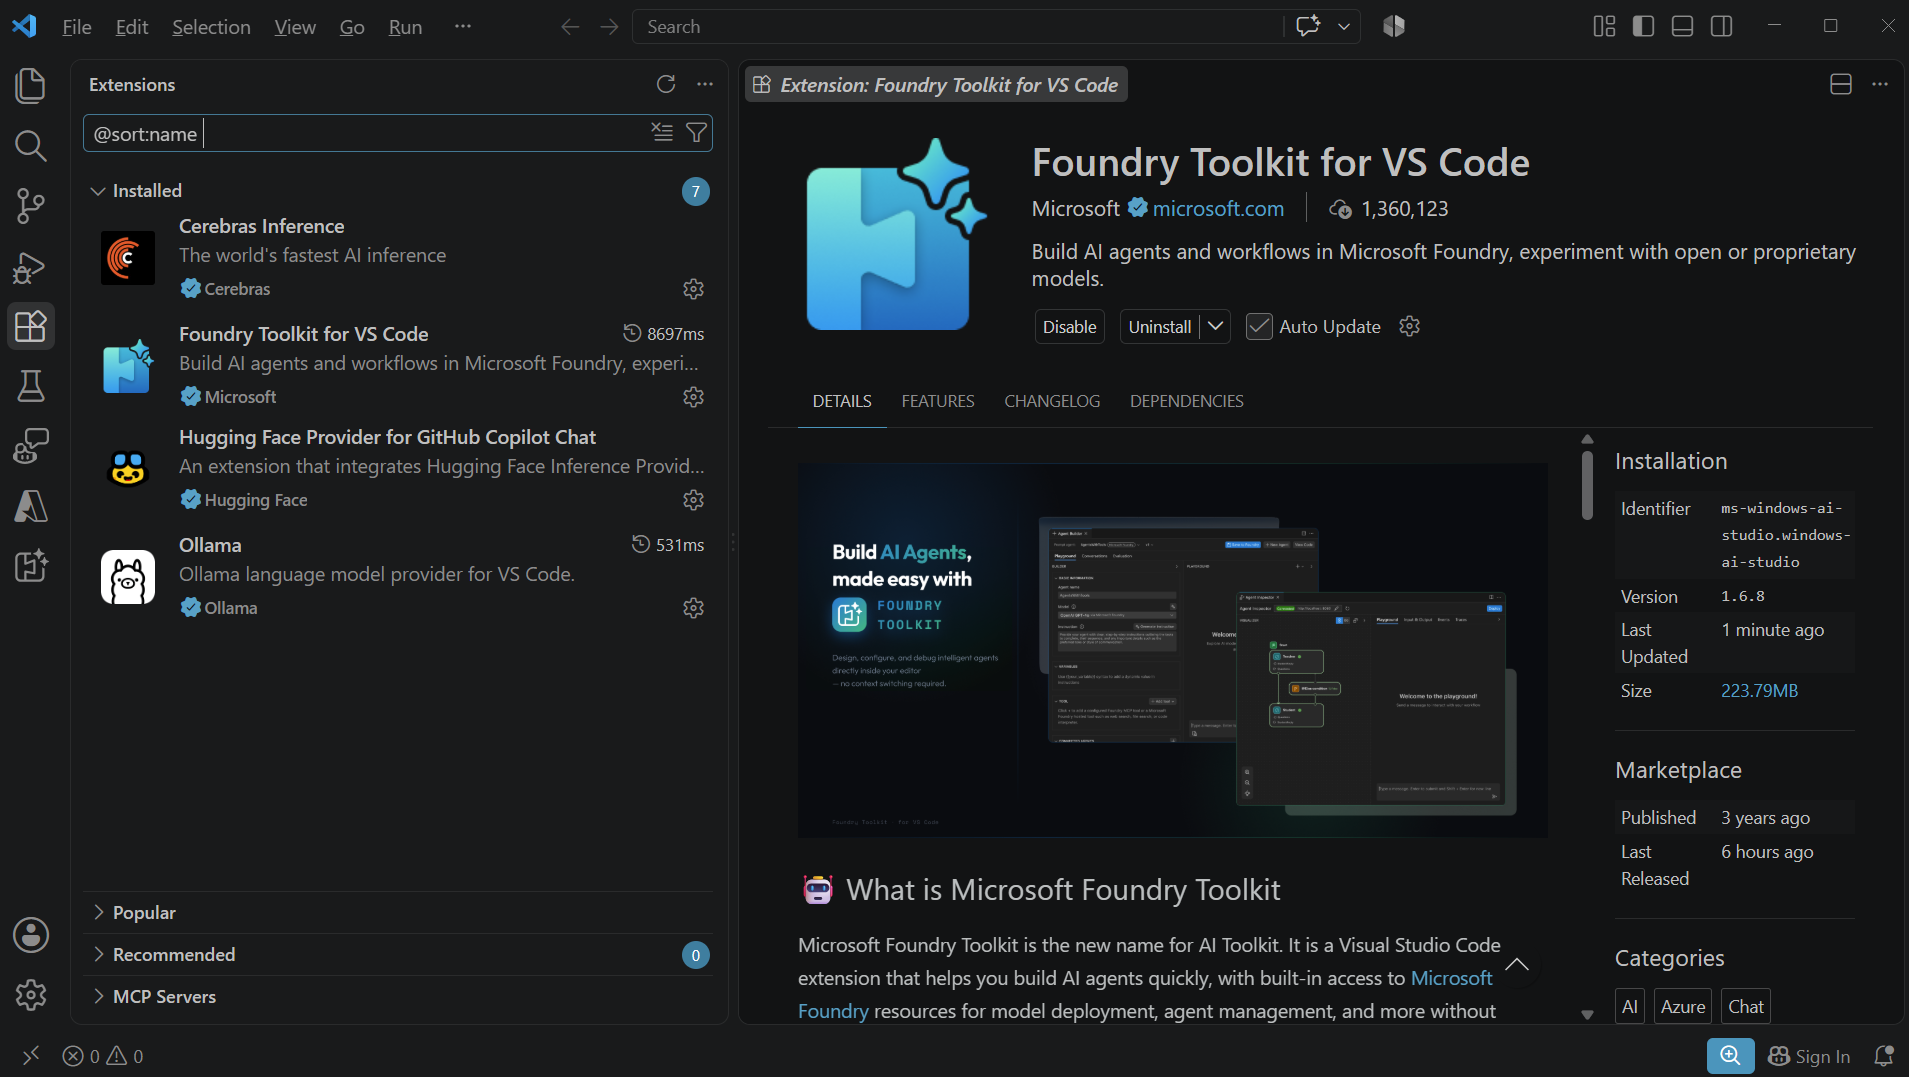Click the Azure category tag

(x=1683, y=1006)
